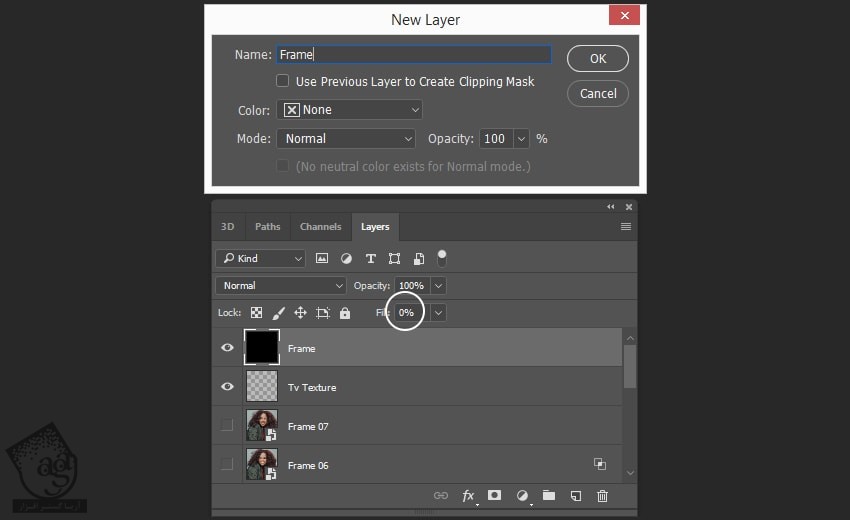Click the lock all padlock icon

click(345, 313)
